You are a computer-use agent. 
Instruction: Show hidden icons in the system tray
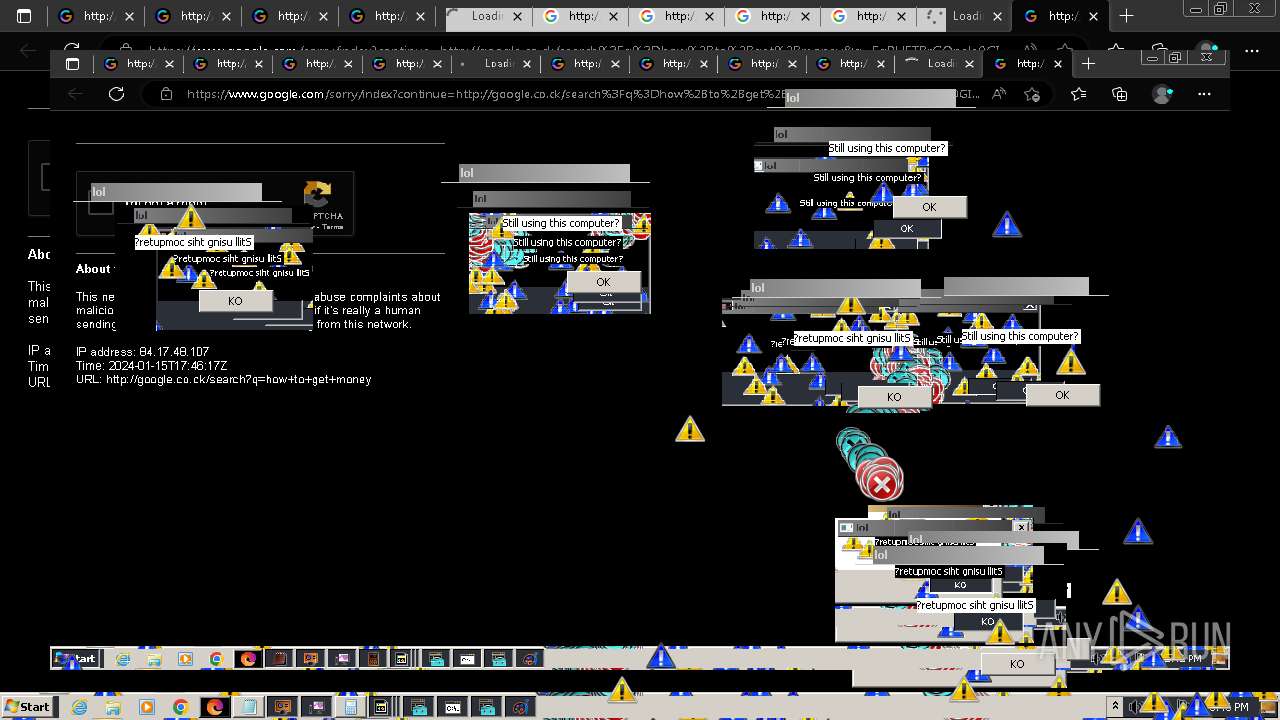[x=1115, y=707]
